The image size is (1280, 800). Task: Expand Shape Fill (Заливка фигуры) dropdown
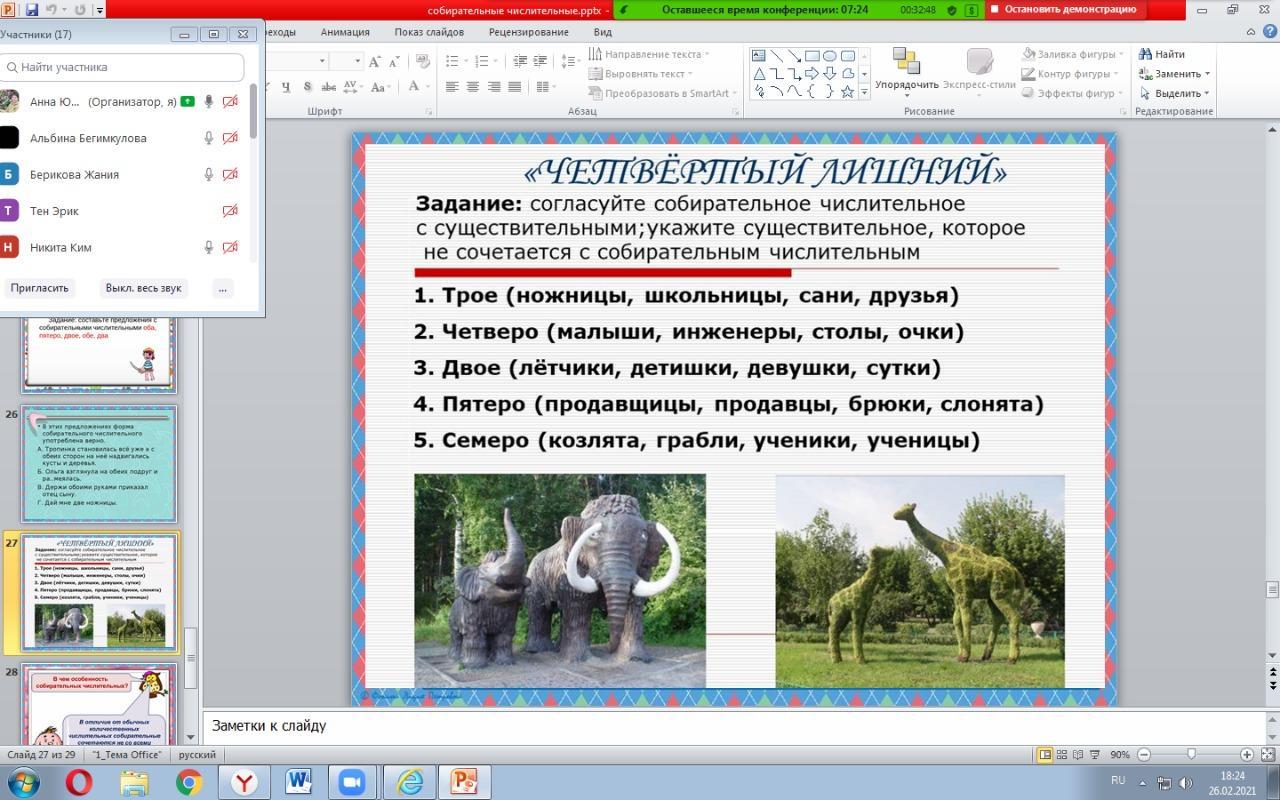(x=1121, y=54)
